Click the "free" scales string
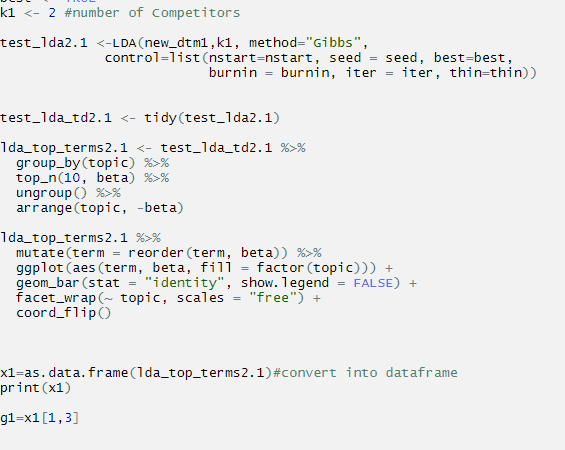The width and height of the screenshot is (565, 450). pyautogui.click(x=273, y=298)
